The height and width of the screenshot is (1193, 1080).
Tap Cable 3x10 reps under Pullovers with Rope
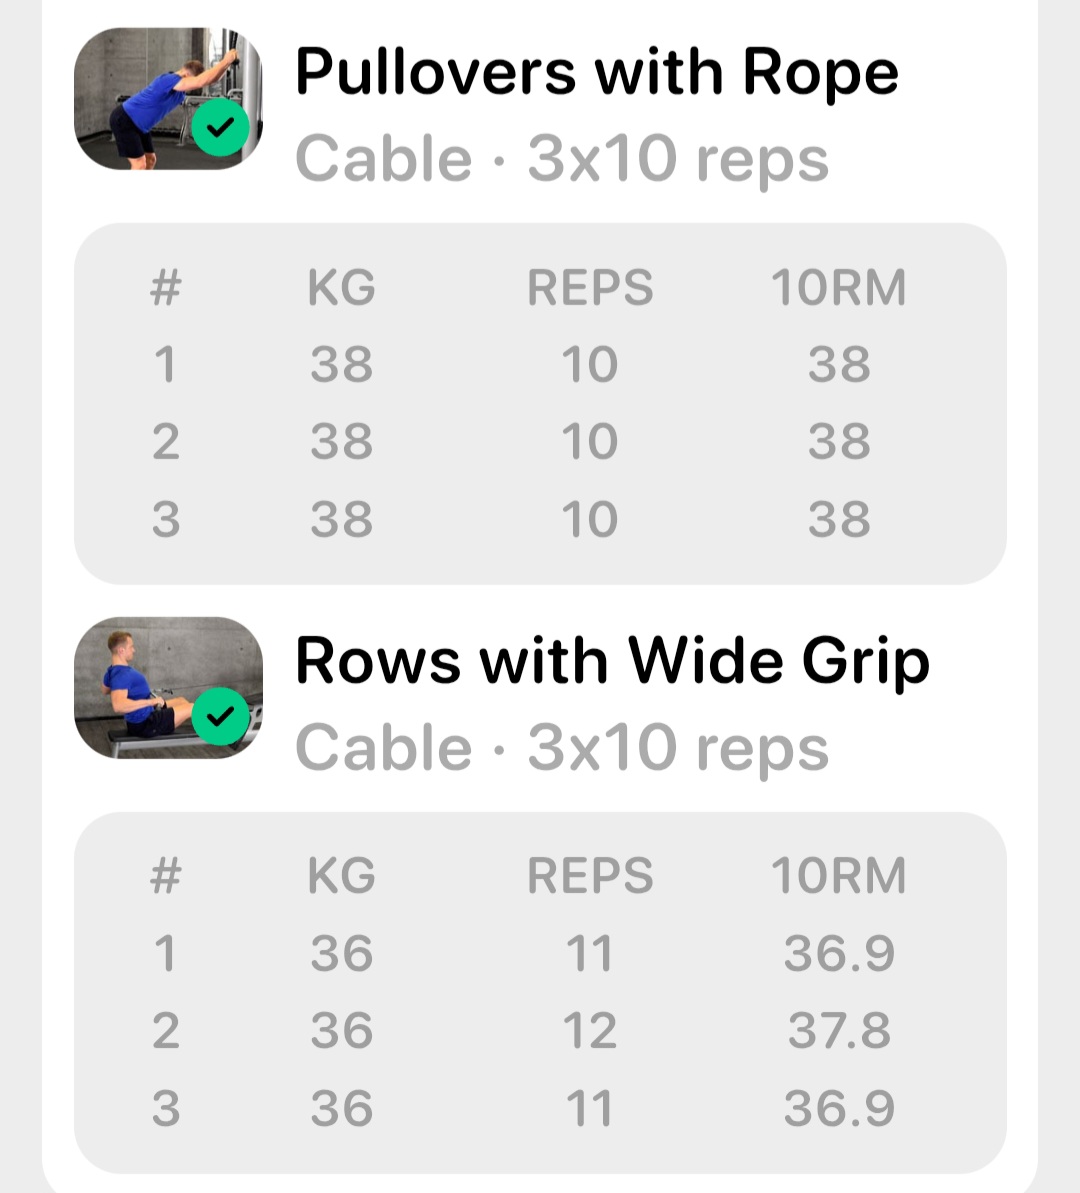click(x=562, y=159)
